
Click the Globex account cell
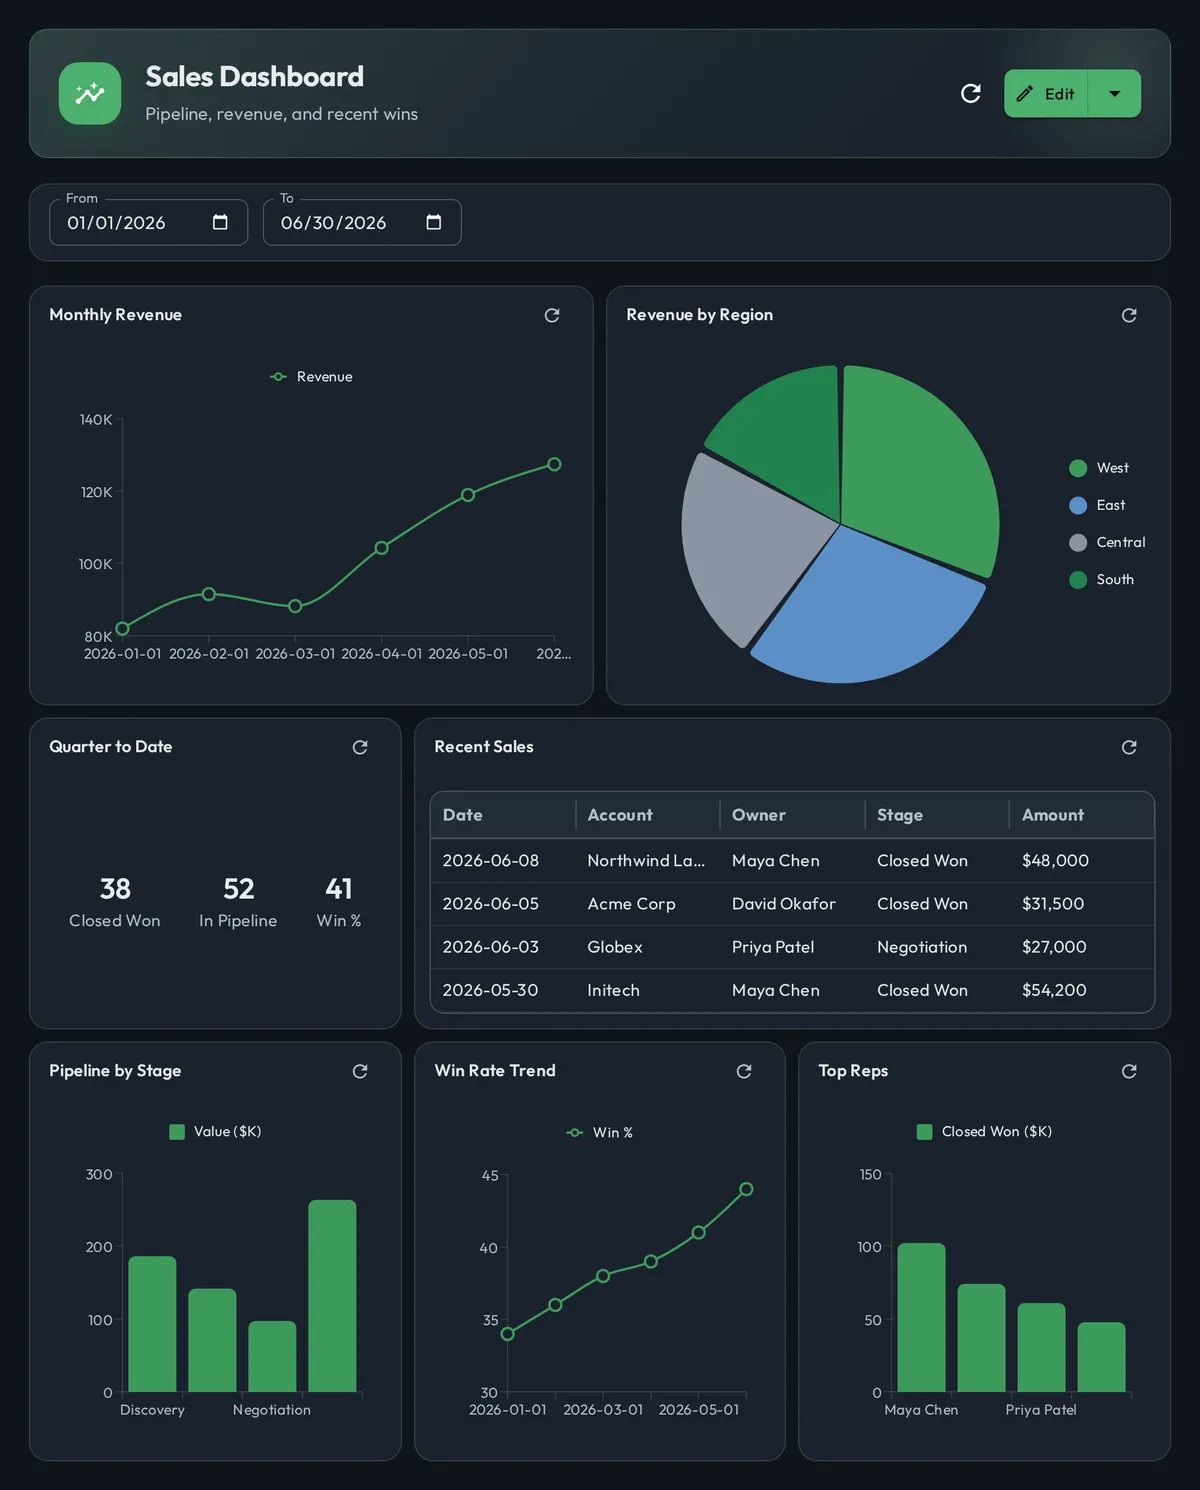click(648, 947)
